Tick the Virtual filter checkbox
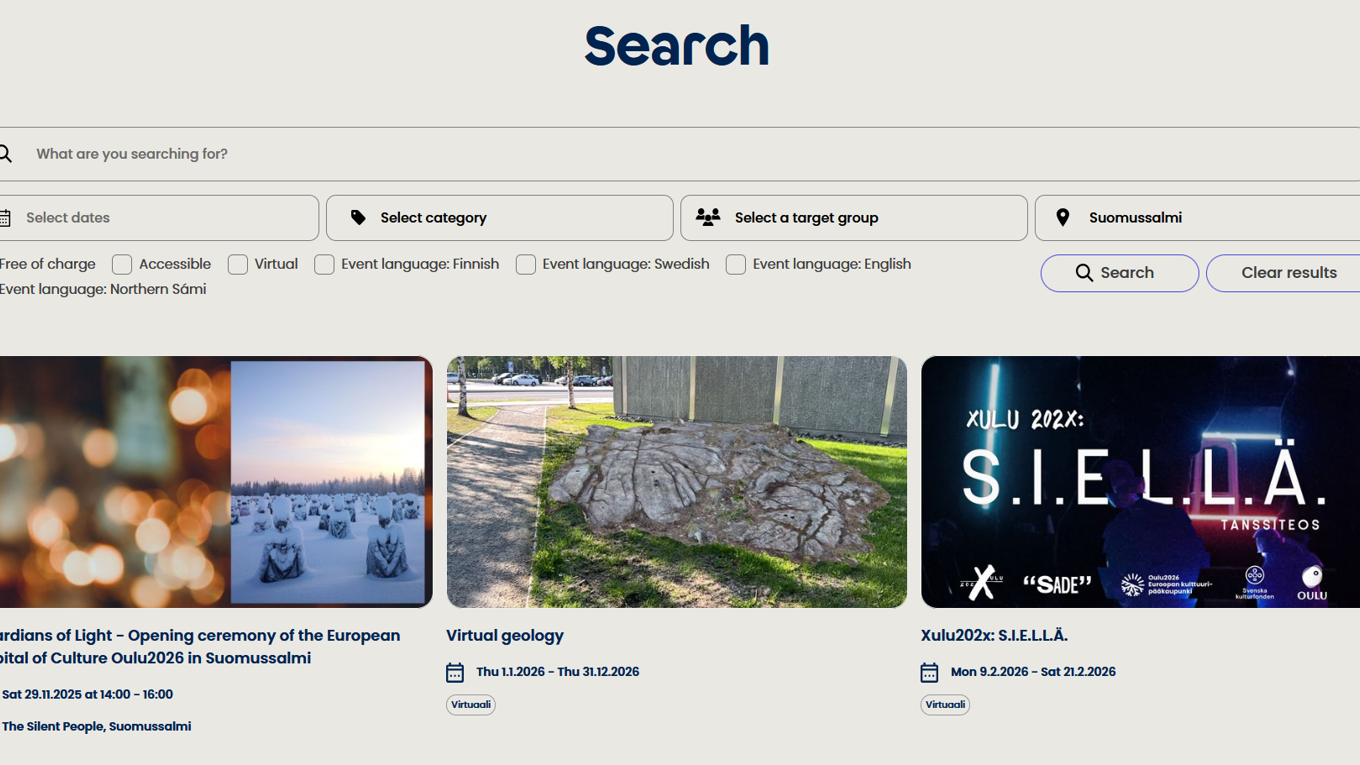The width and height of the screenshot is (1360, 765). [238, 265]
